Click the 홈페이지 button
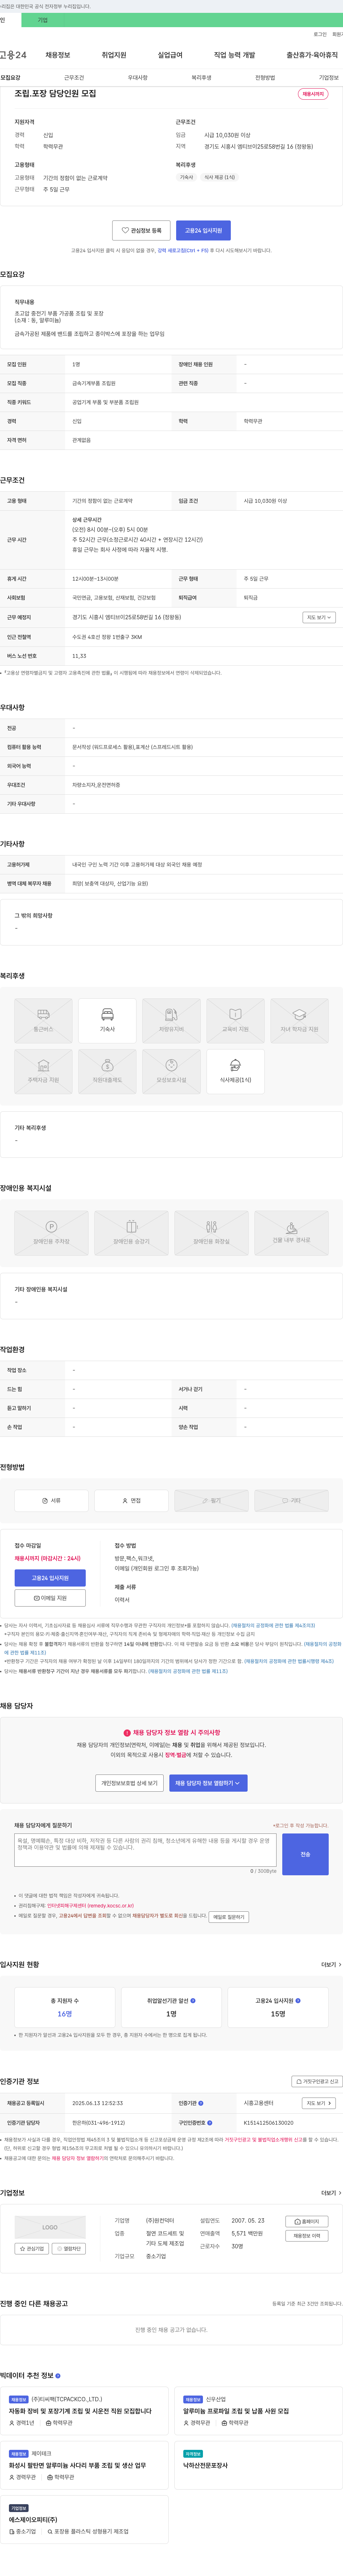The width and height of the screenshot is (343, 2576). pos(307,2222)
